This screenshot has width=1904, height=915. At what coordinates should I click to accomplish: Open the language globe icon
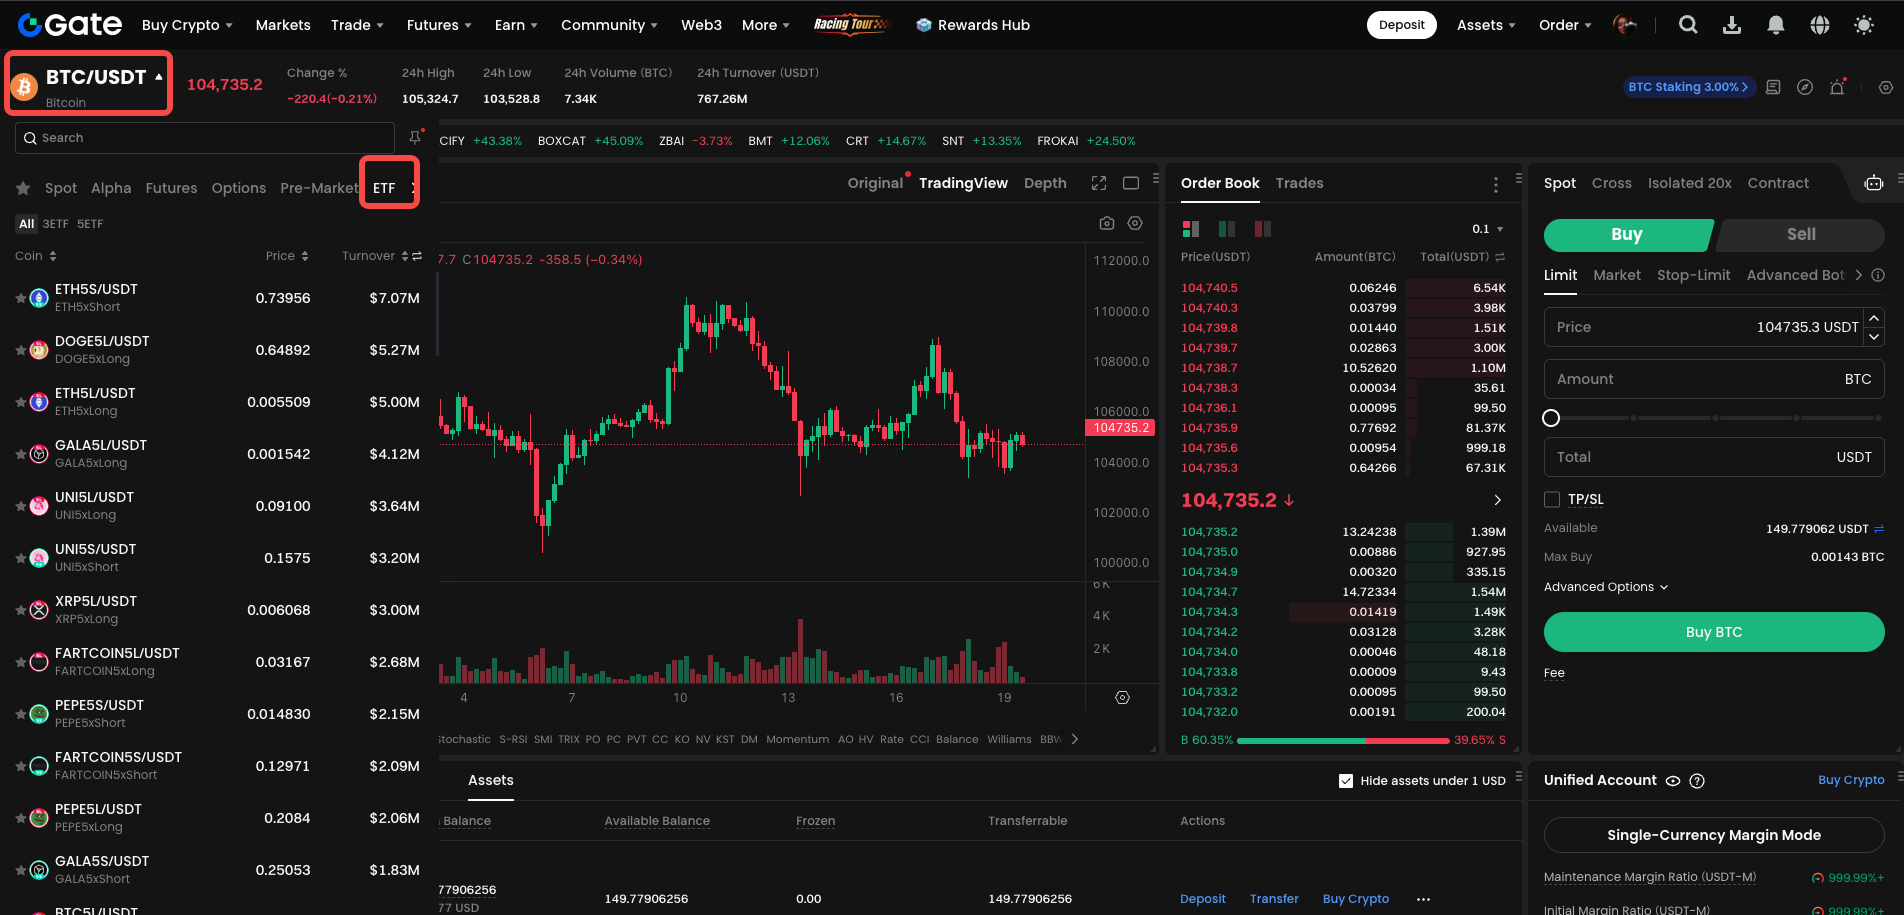click(1820, 25)
